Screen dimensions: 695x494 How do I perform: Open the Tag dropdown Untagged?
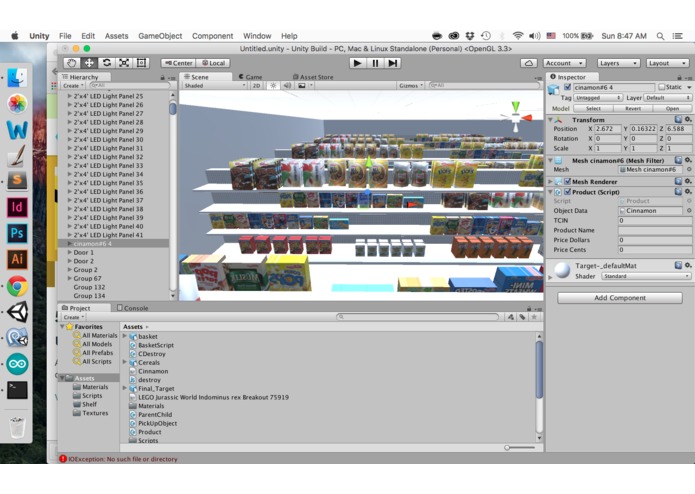597,97
